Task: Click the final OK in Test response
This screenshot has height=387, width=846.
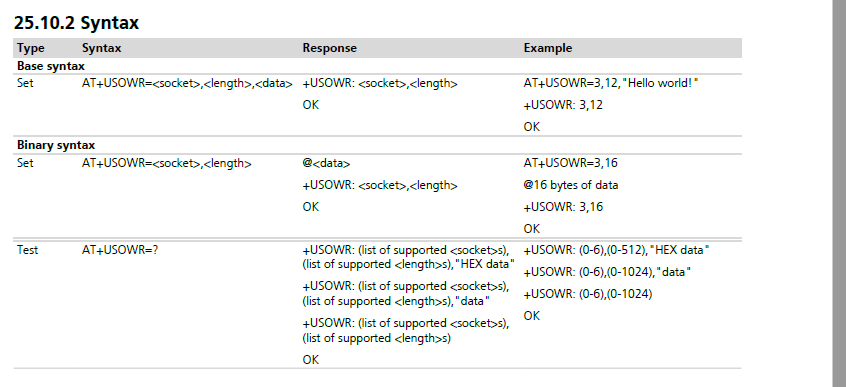Action: coord(310,360)
